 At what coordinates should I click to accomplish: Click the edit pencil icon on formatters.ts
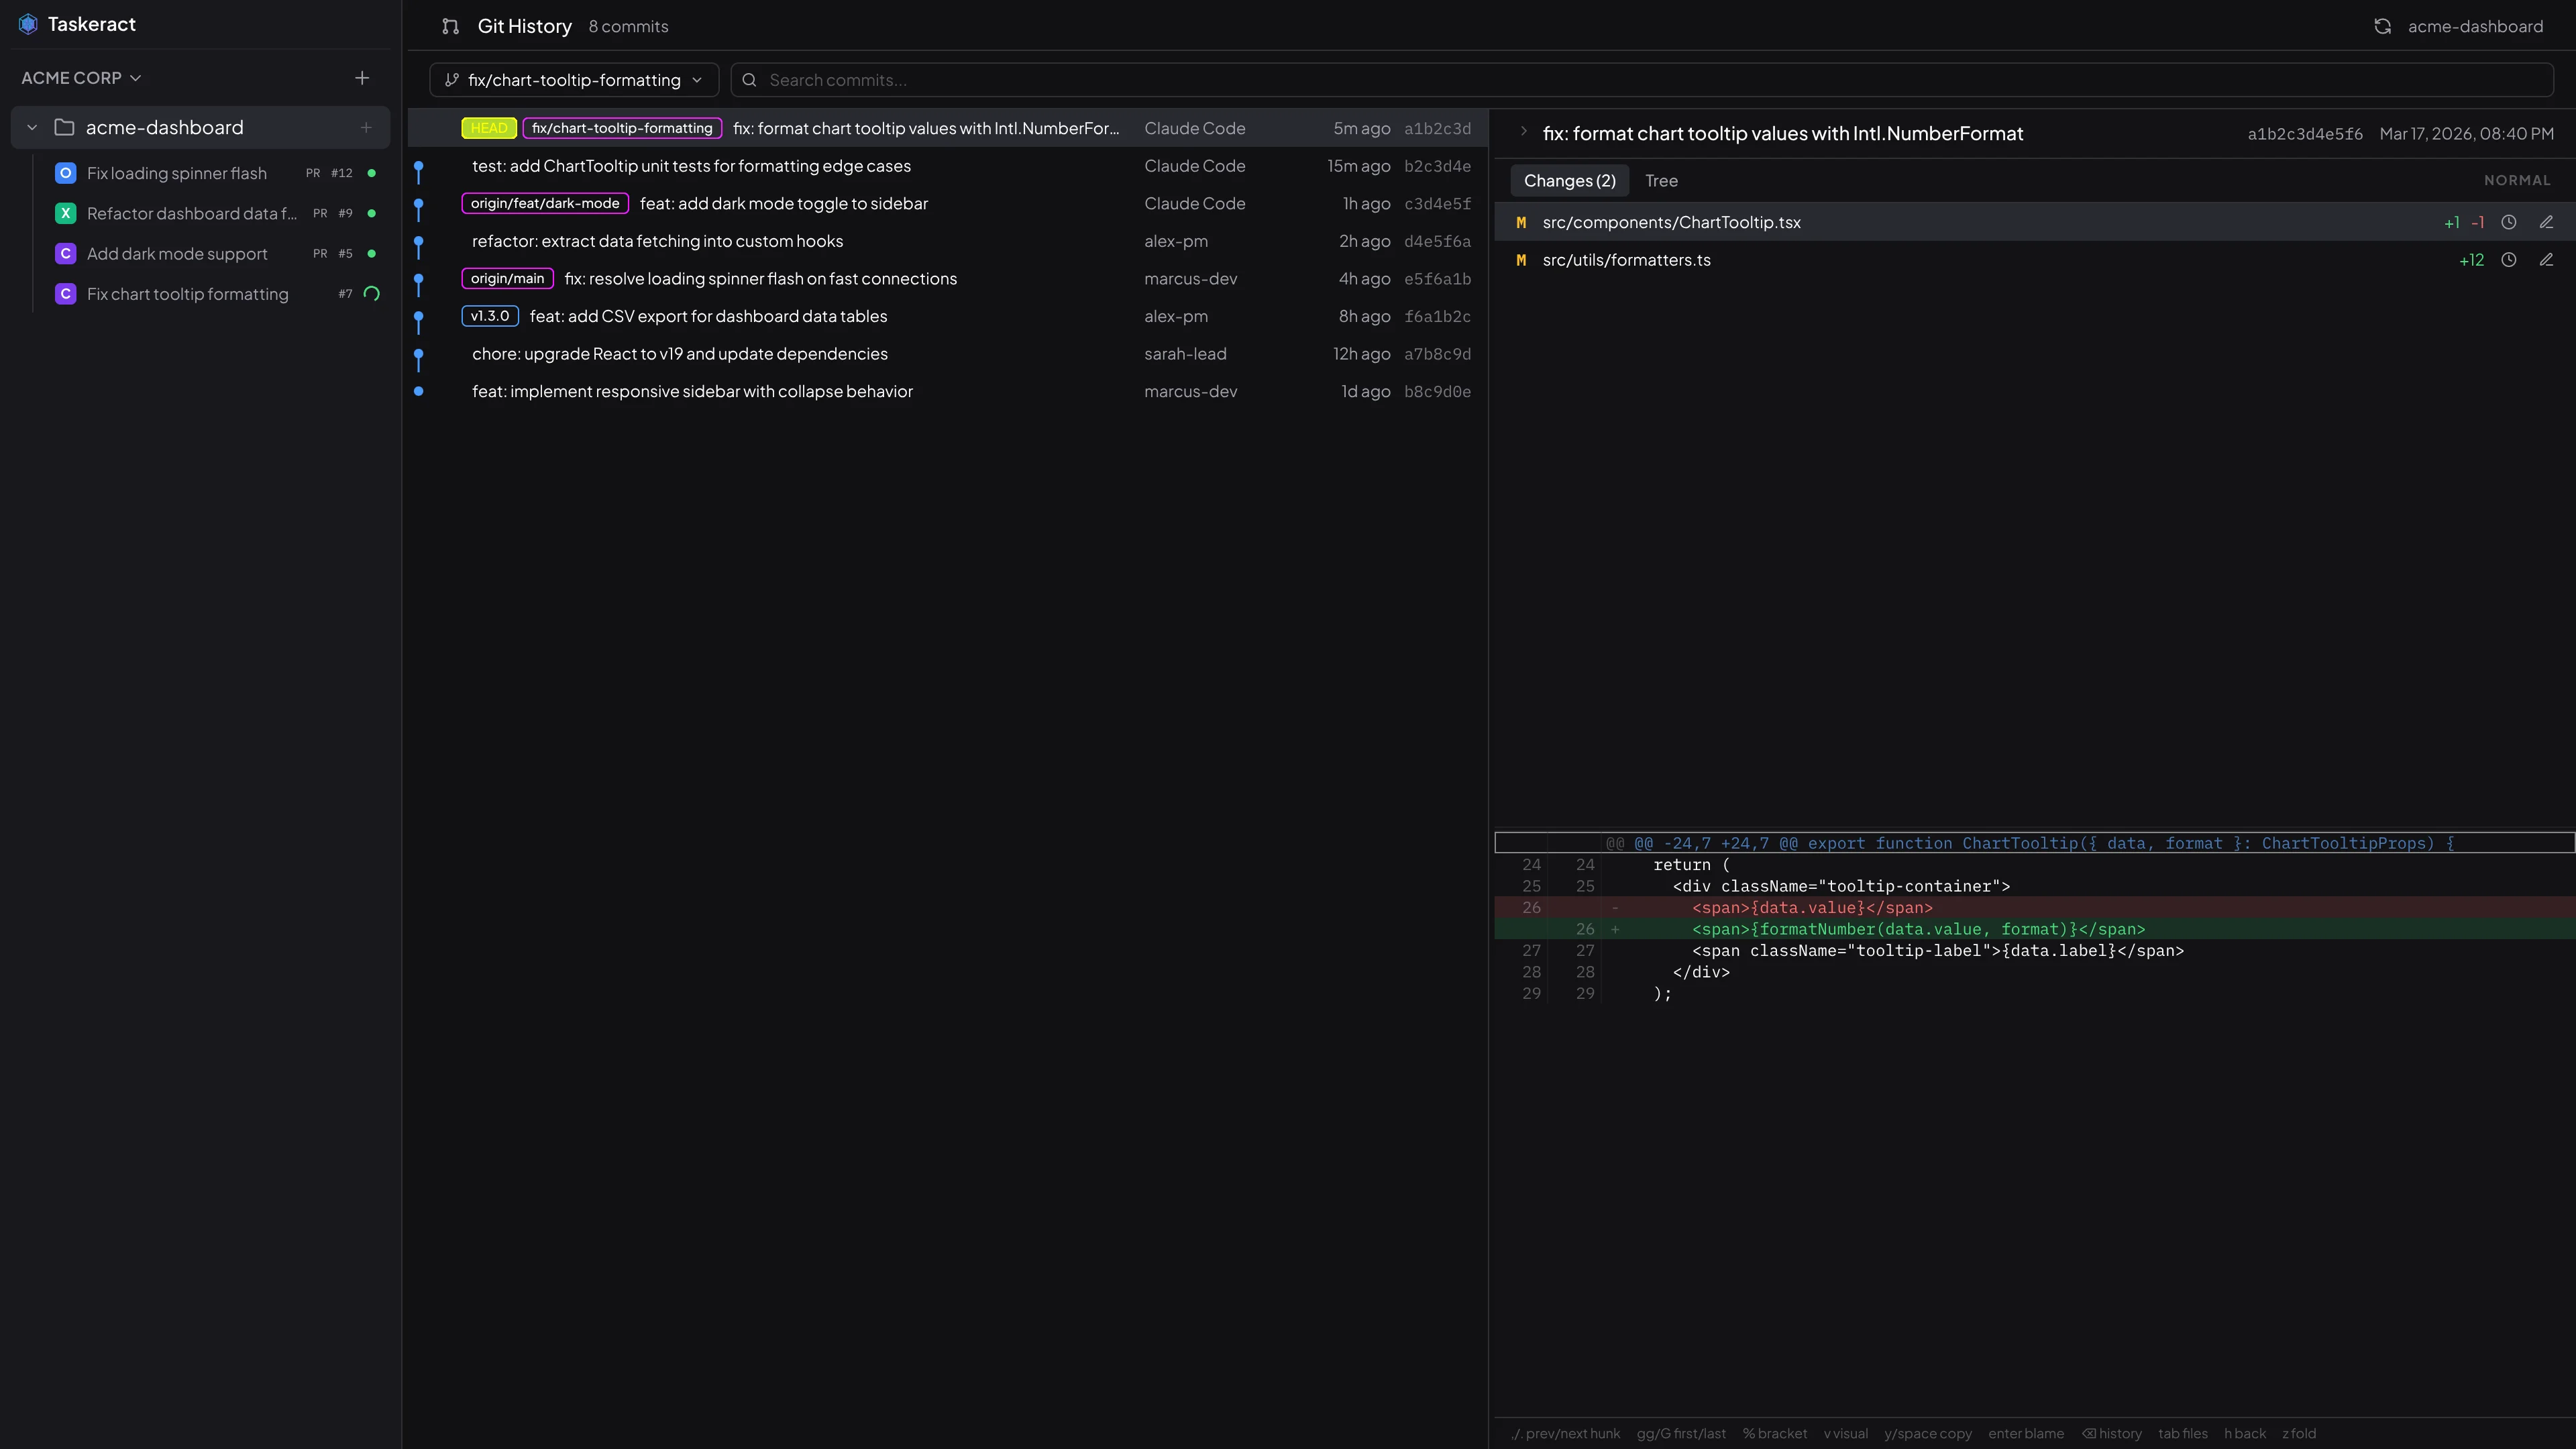pyautogui.click(x=2546, y=259)
